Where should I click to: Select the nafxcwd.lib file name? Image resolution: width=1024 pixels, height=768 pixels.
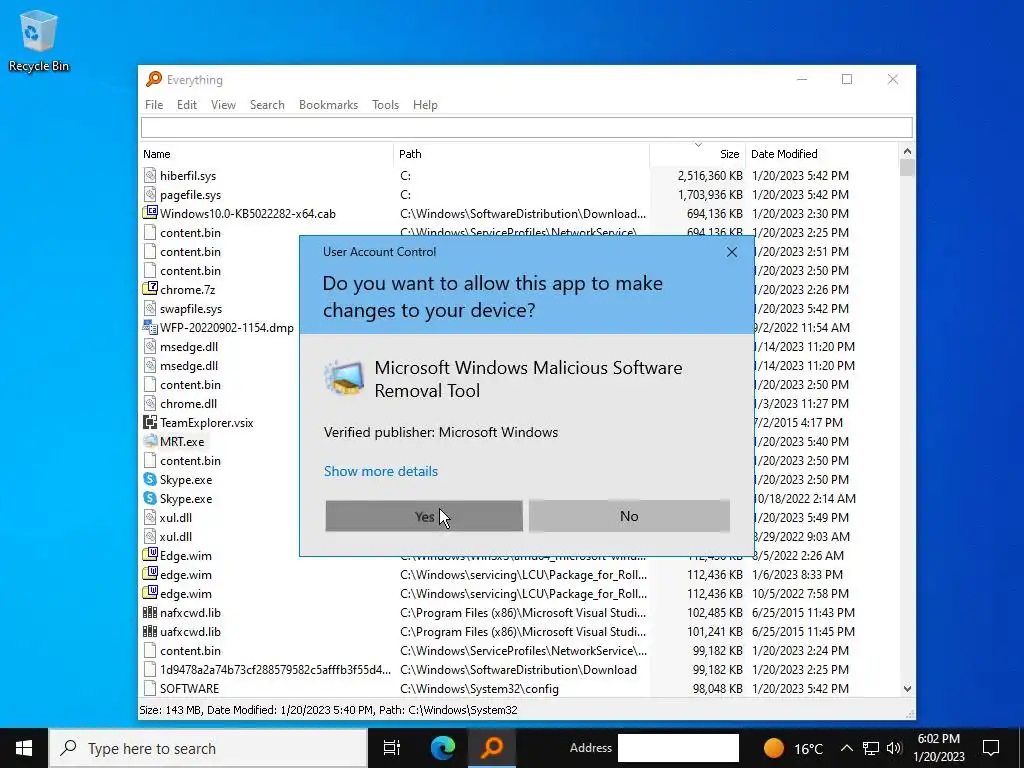[x=191, y=613]
